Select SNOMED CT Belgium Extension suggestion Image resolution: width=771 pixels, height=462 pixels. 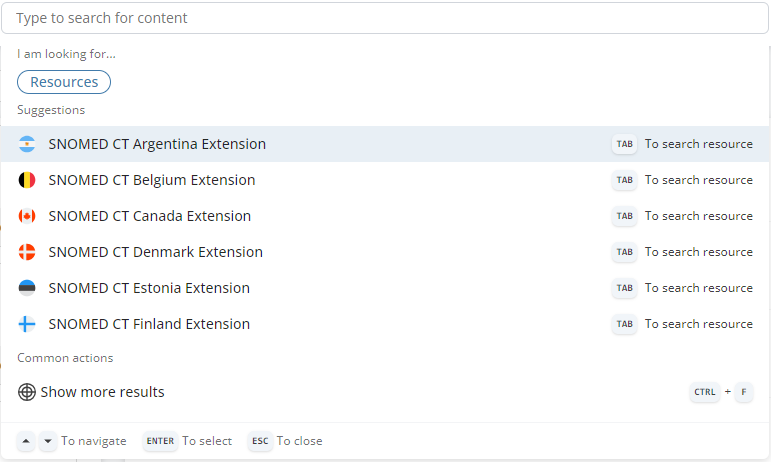coord(152,180)
